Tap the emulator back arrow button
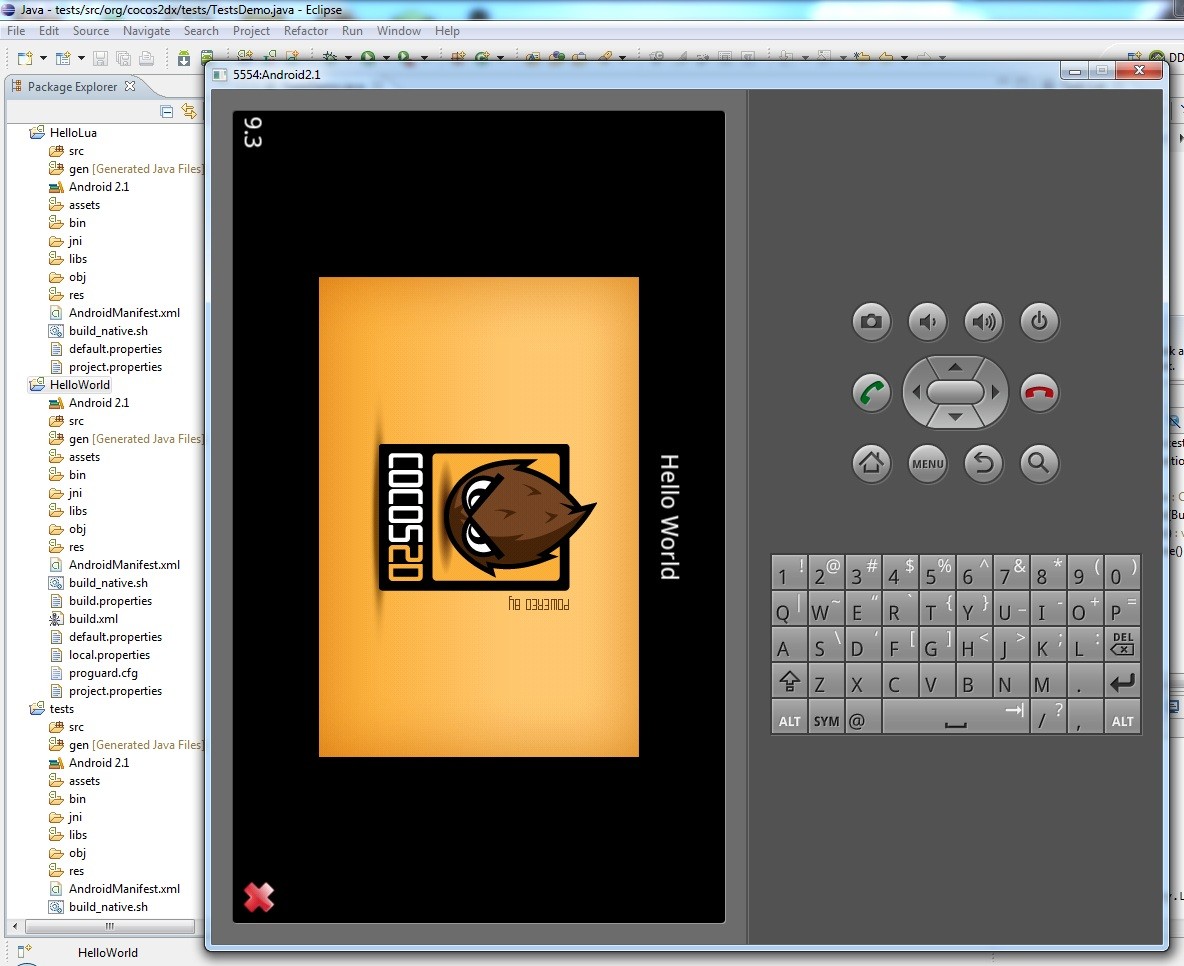1184x966 pixels. (x=983, y=463)
